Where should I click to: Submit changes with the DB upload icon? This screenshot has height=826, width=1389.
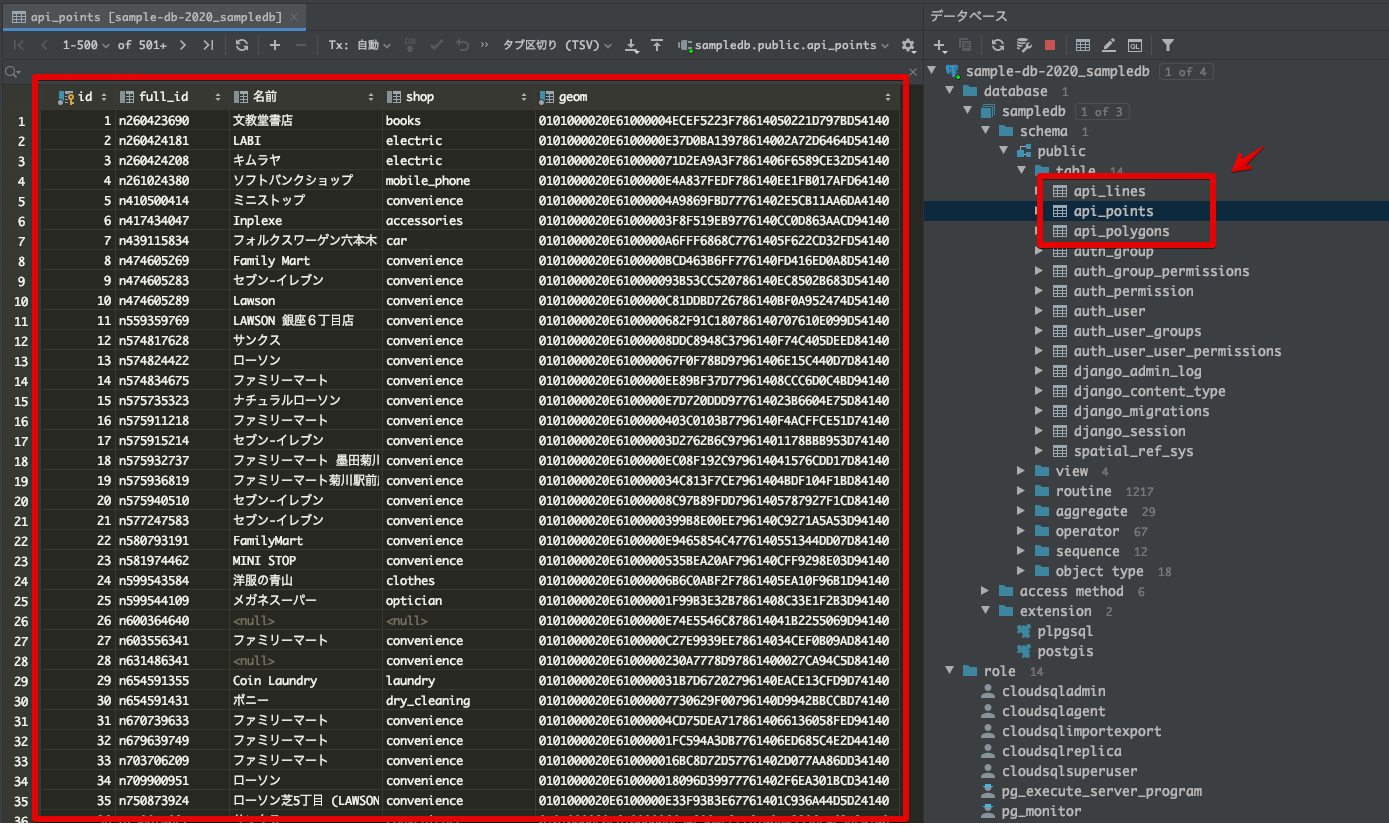[x=411, y=45]
